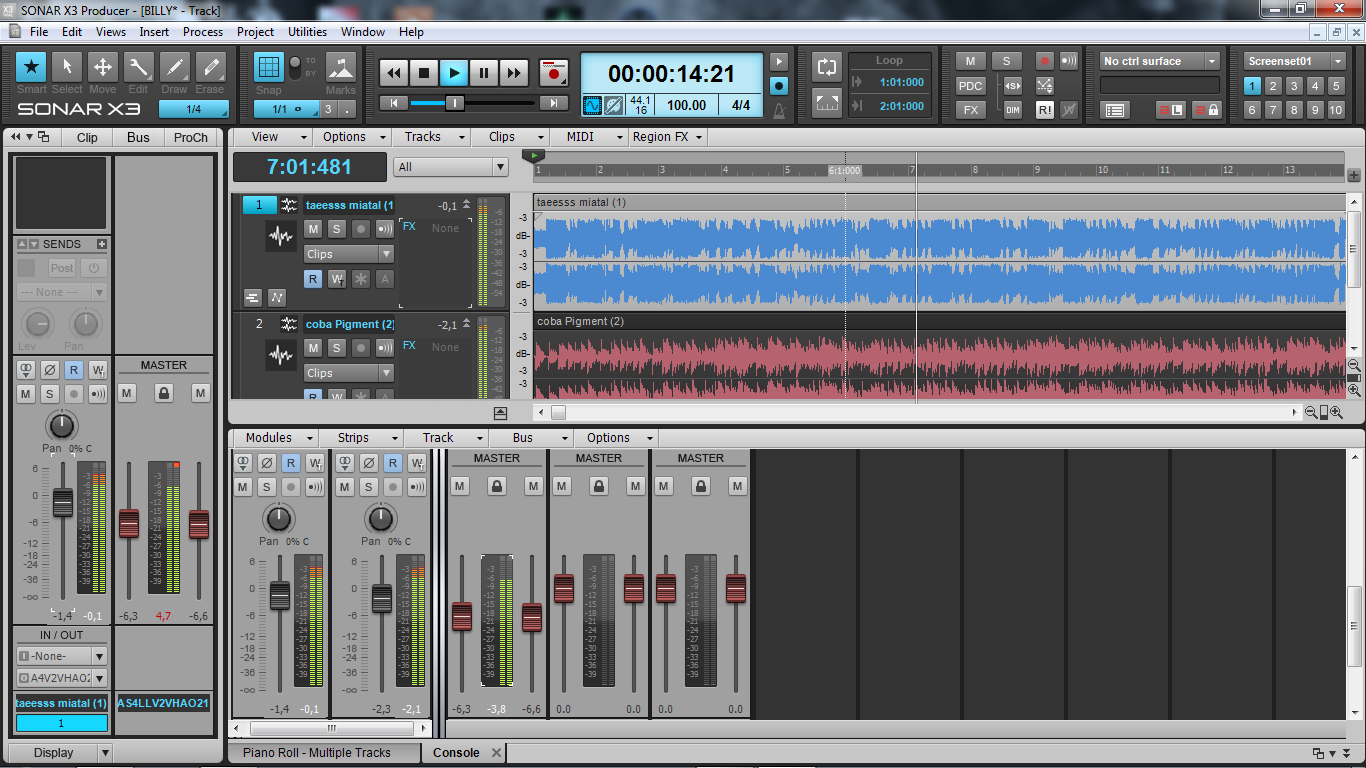Image resolution: width=1366 pixels, height=768 pixels.
Task: Toggle the PDC override button
Action: click(x=971, y=85)
